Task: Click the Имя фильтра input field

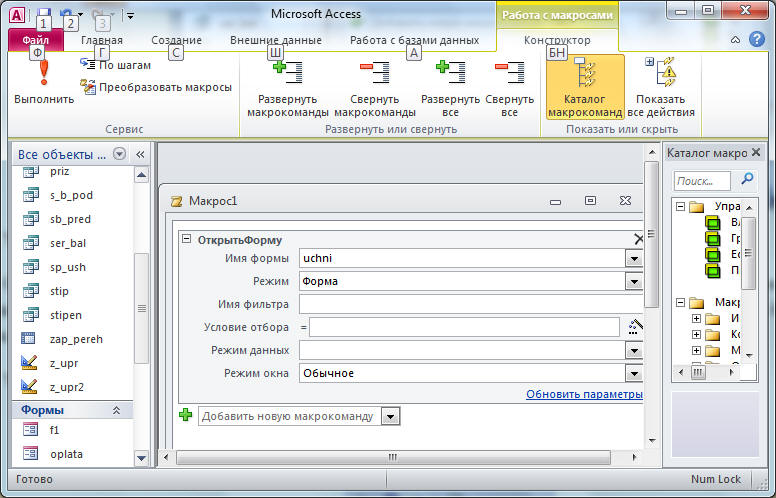Action: click(471, 304)
